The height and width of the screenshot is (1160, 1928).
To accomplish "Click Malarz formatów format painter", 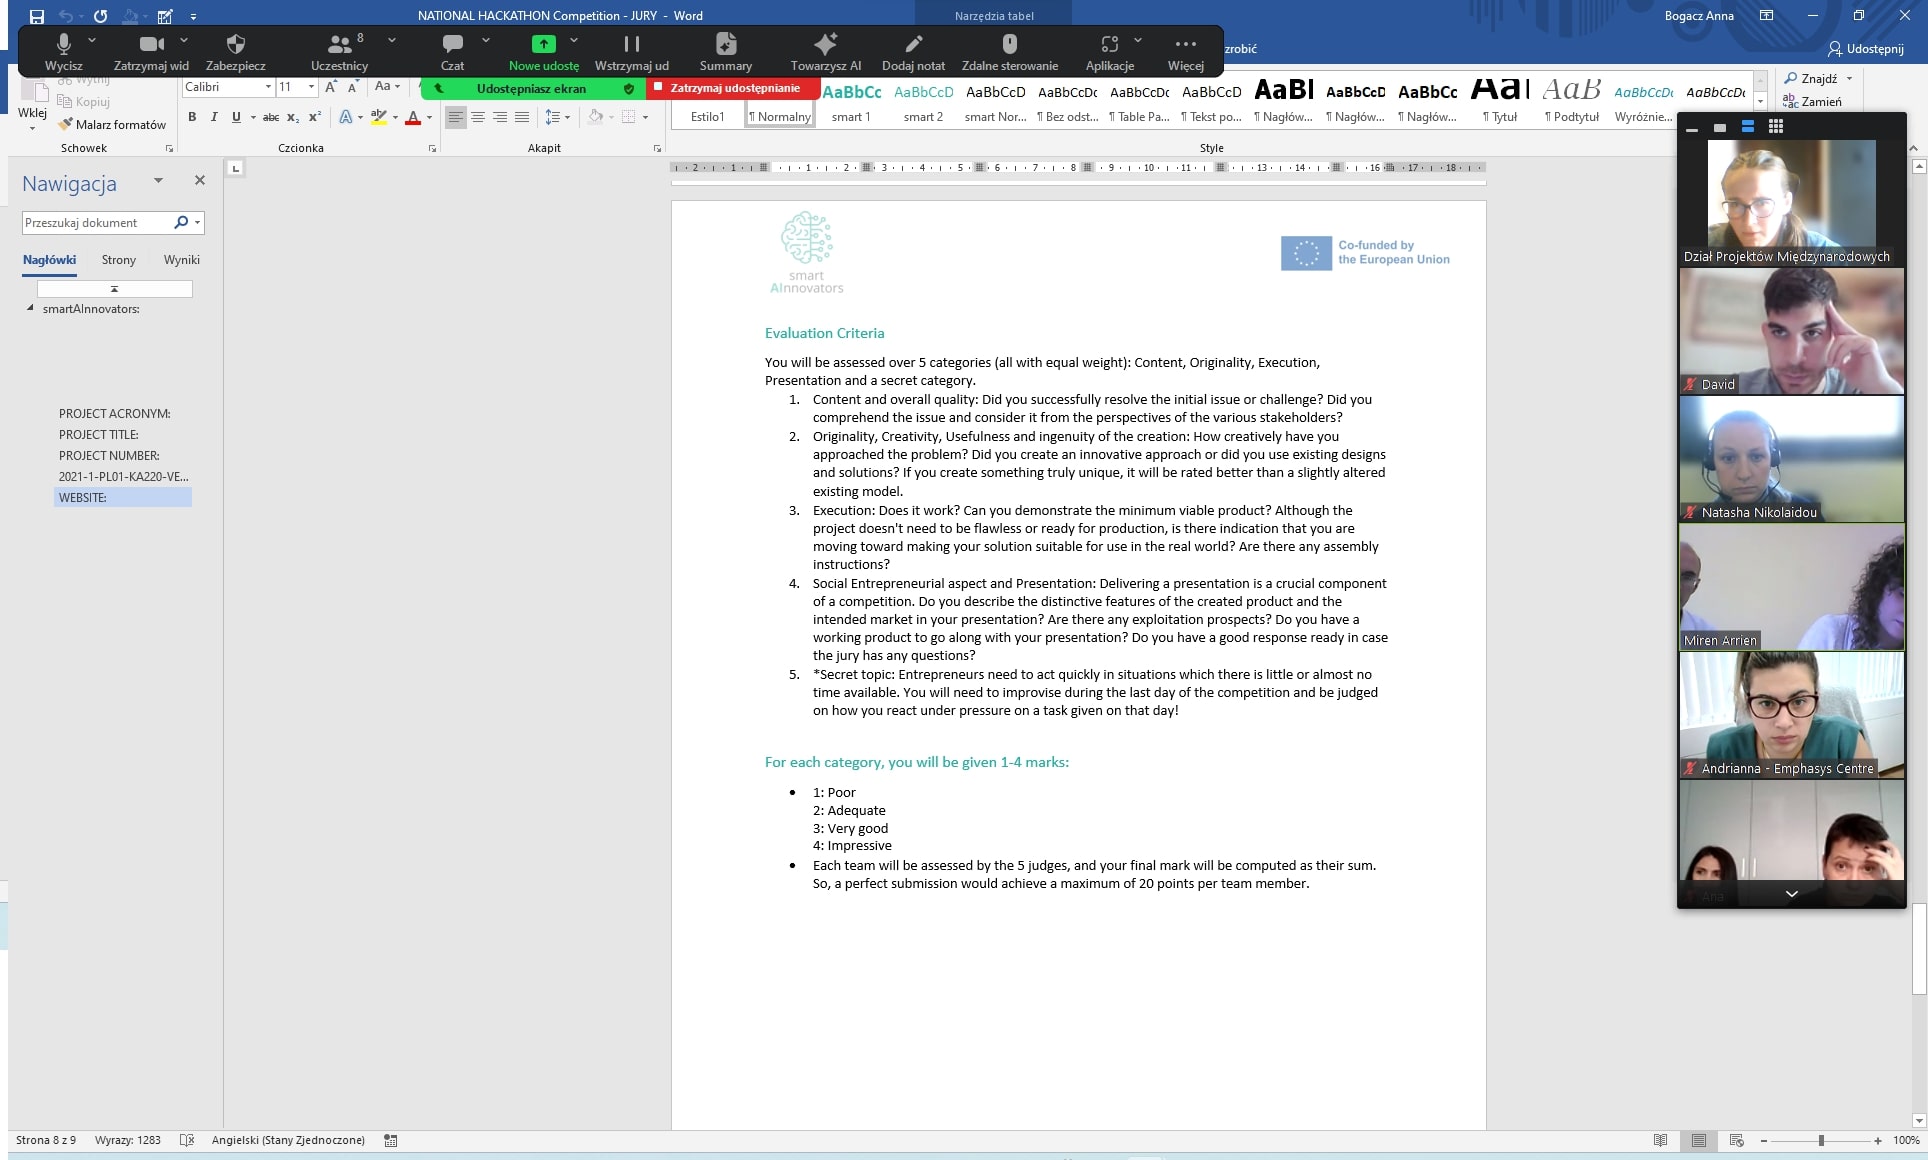I will pos(112,124).
